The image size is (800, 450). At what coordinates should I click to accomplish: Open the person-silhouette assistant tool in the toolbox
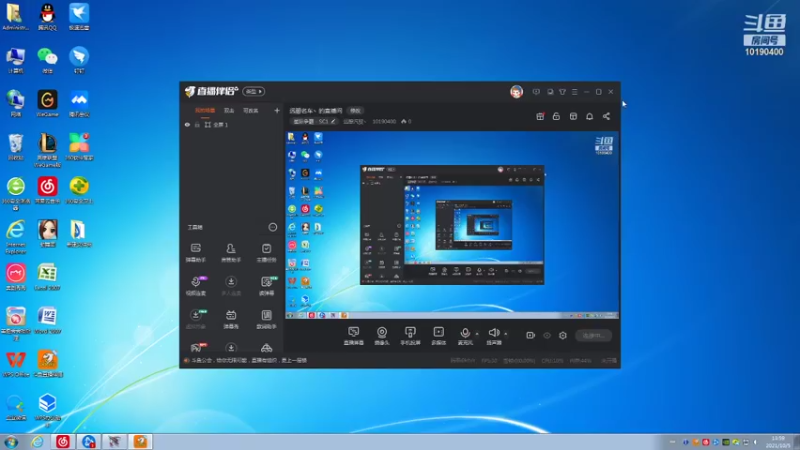point(231,252)
